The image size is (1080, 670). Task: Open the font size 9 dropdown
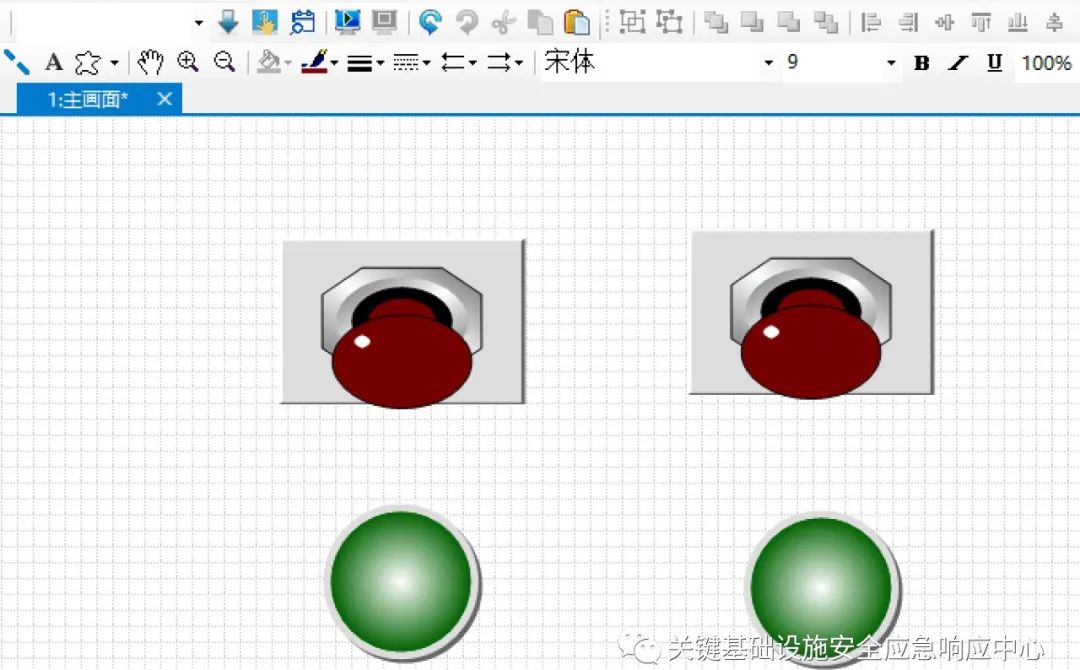tap(891, 63)
